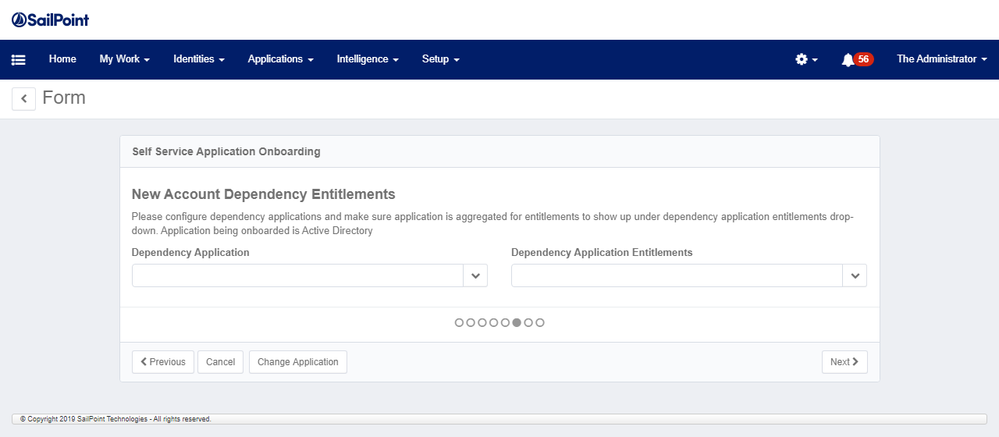
Task: Expand Dependency Application Entitlements dropdown arrow
Action: click(x=854, y=276)
